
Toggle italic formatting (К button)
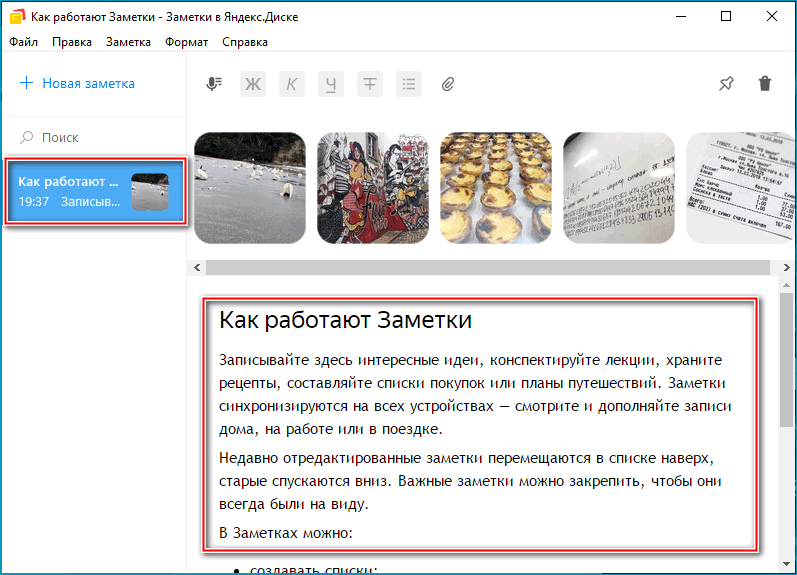tap(292, 84)
